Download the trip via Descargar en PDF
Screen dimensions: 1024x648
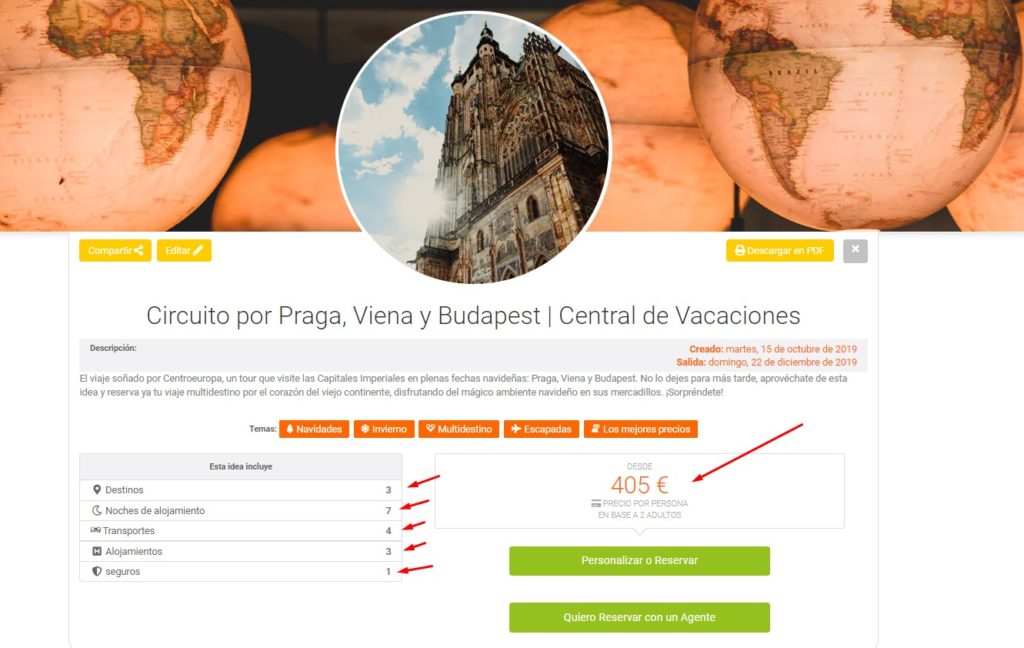780,251
